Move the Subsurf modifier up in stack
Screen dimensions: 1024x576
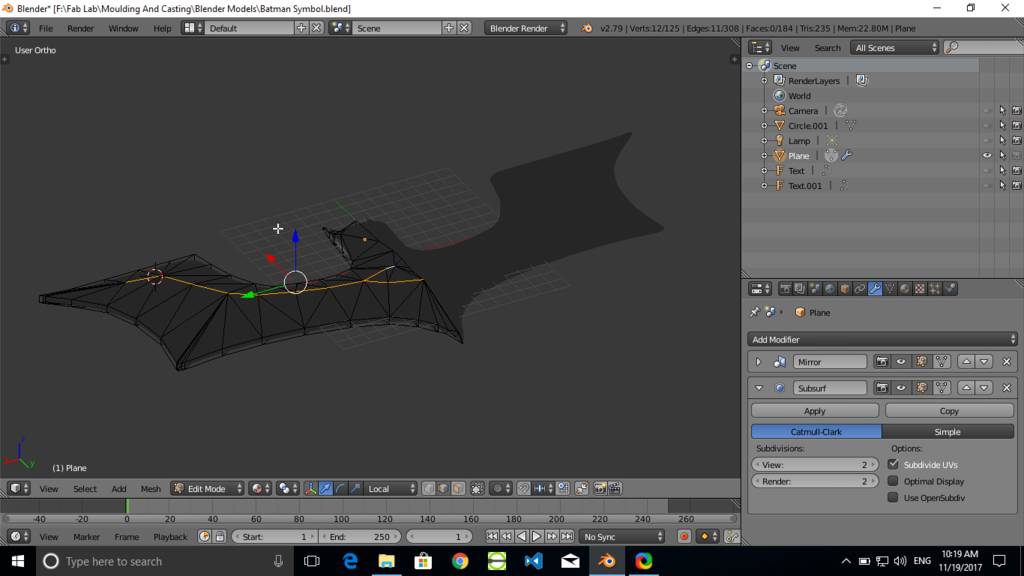tap(966, 388)
